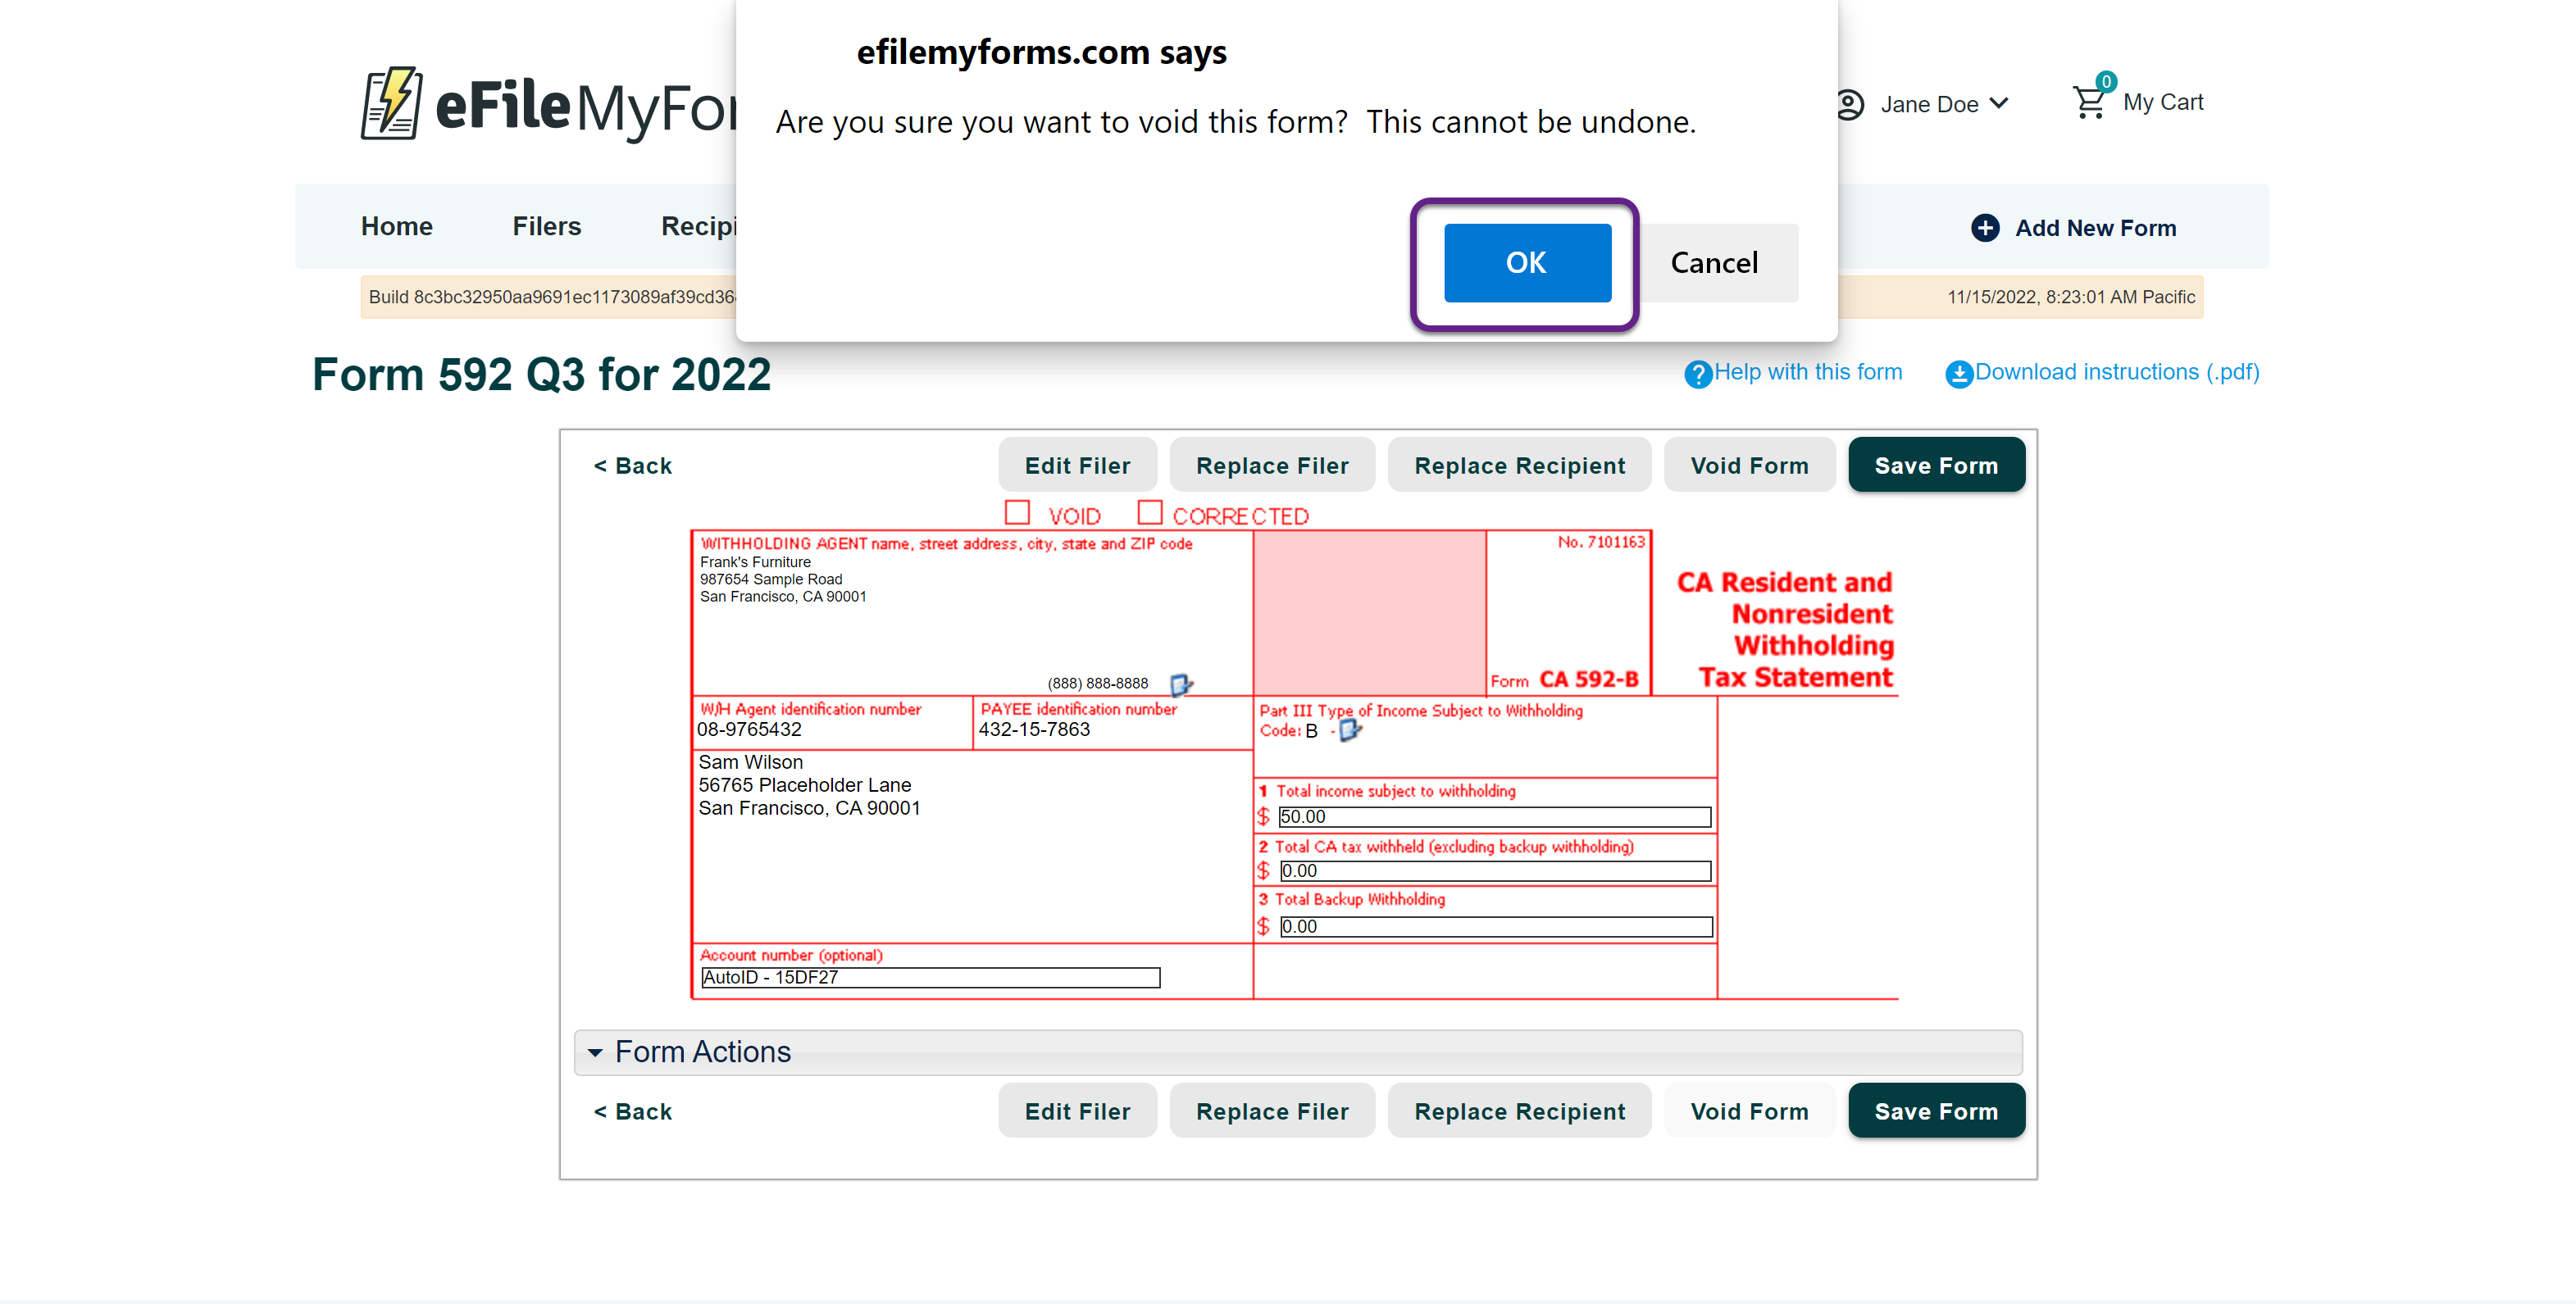
Task: Click the question mark help icon
Action: [1697, 374]
